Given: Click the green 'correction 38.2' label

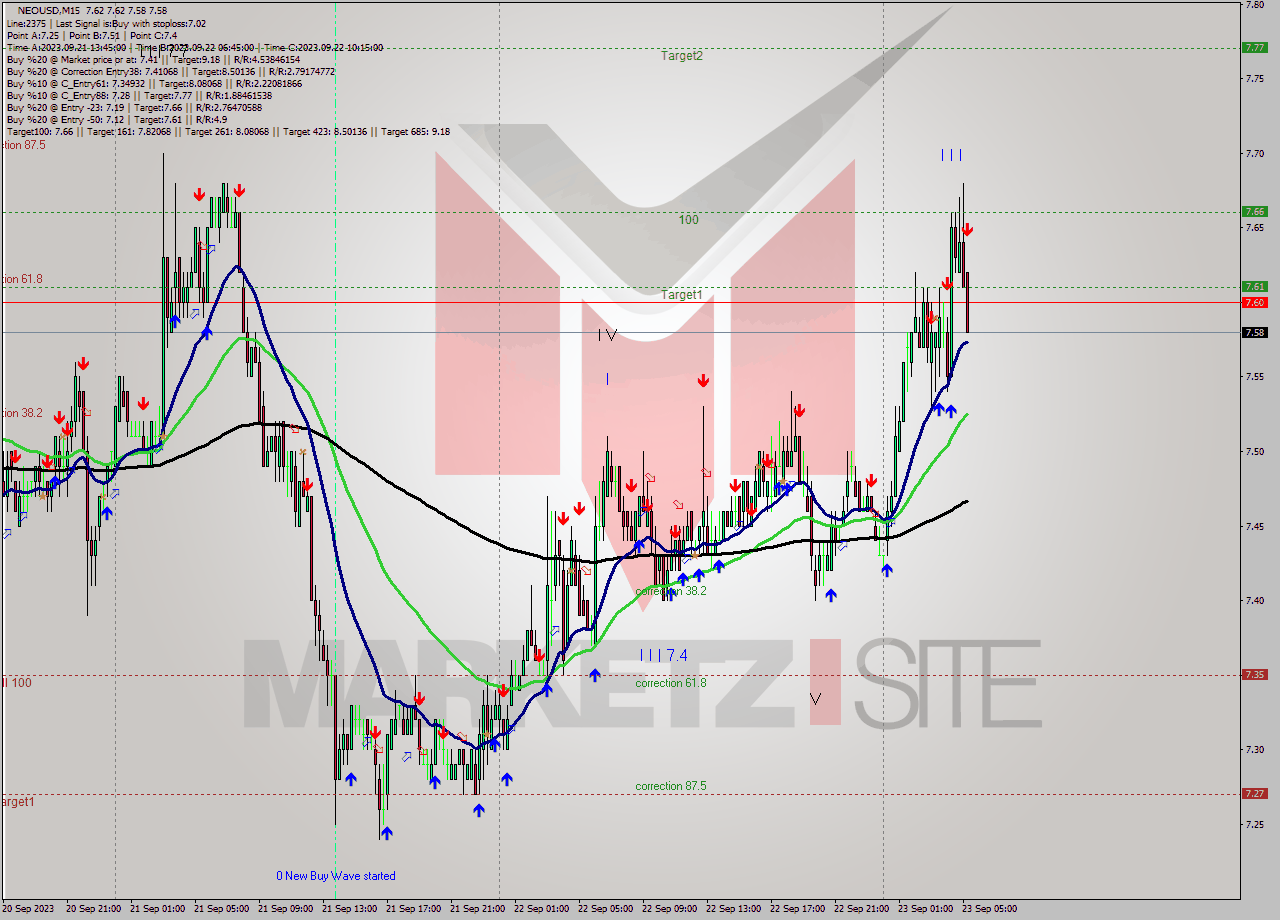Looking at the screenshot, I should pyautogui.click(x=671, y=591).
